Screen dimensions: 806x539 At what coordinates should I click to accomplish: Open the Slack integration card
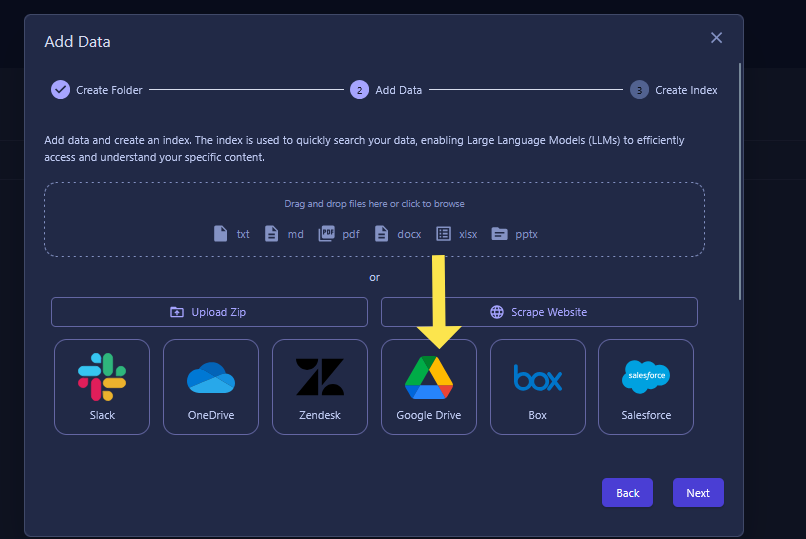[102, 387]
